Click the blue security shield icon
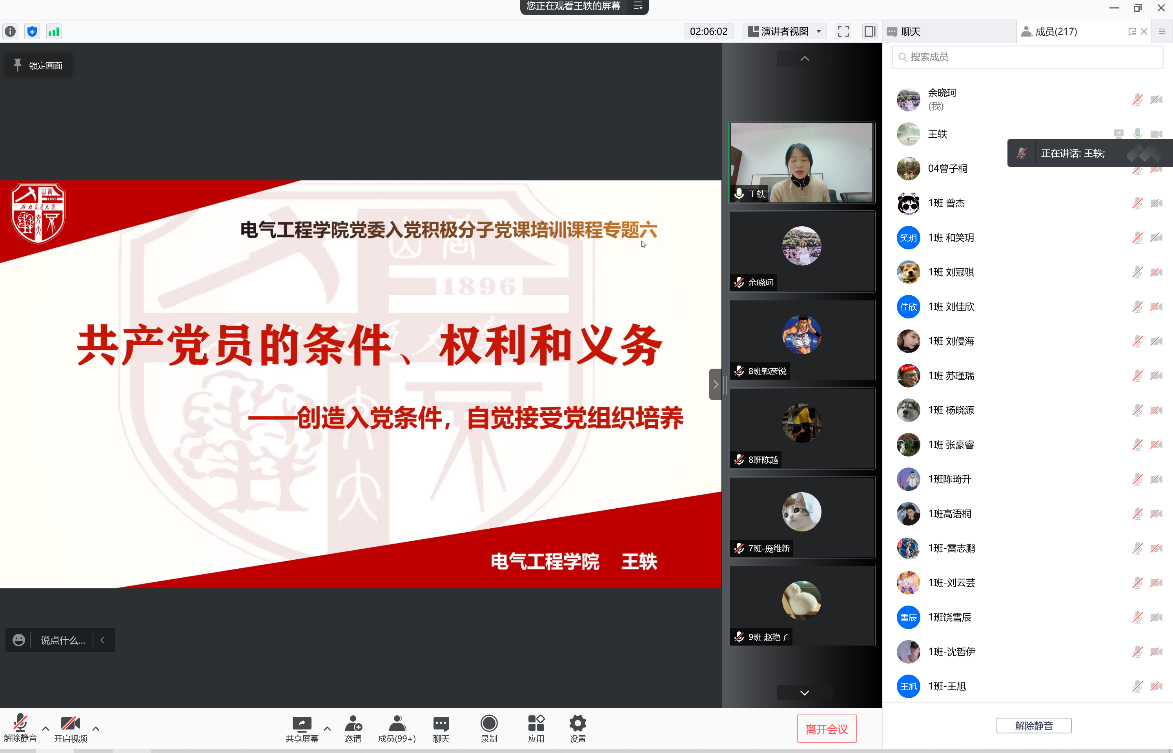The image size is (1173, 753). coord(32,31)
